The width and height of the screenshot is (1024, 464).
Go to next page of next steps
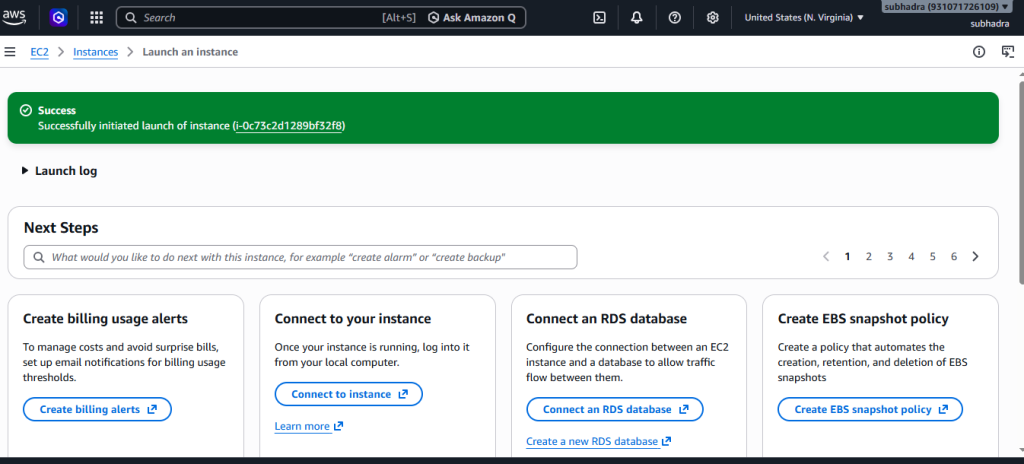976,256
